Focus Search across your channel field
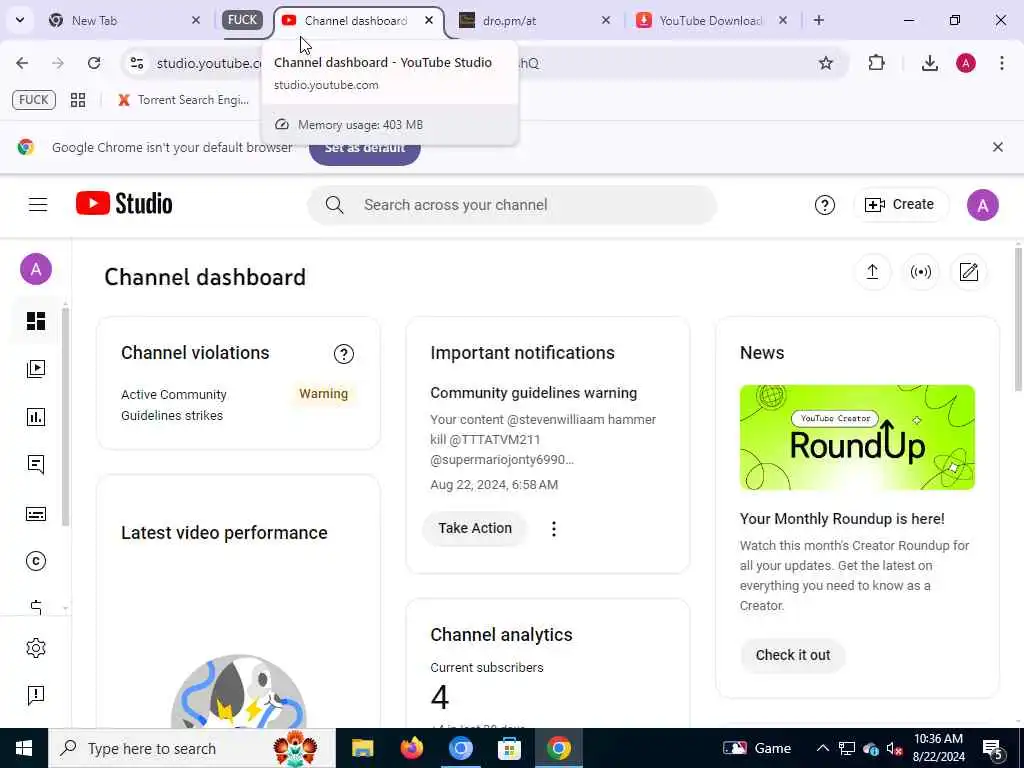This screenshot has width=1024, height=768. tap(512, 205)
